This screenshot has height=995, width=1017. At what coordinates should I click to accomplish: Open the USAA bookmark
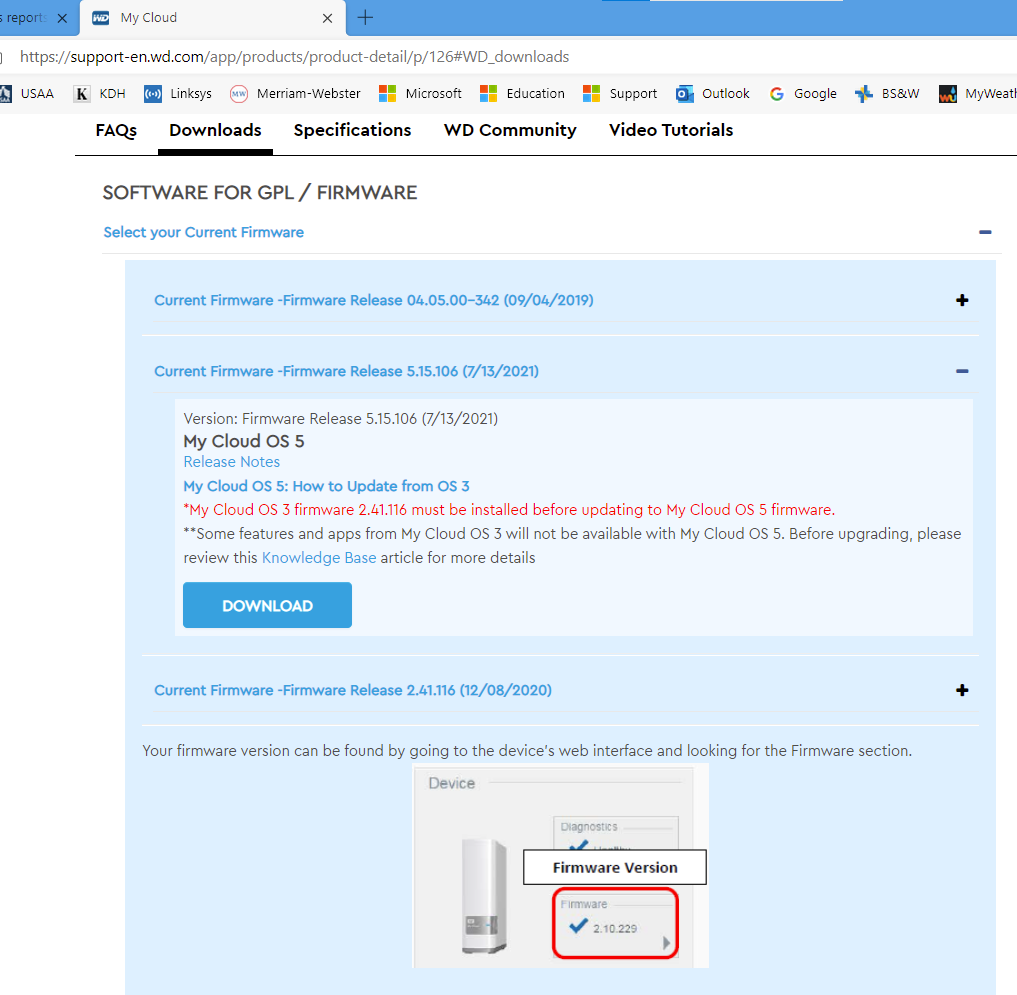click(x=27, y=93)
